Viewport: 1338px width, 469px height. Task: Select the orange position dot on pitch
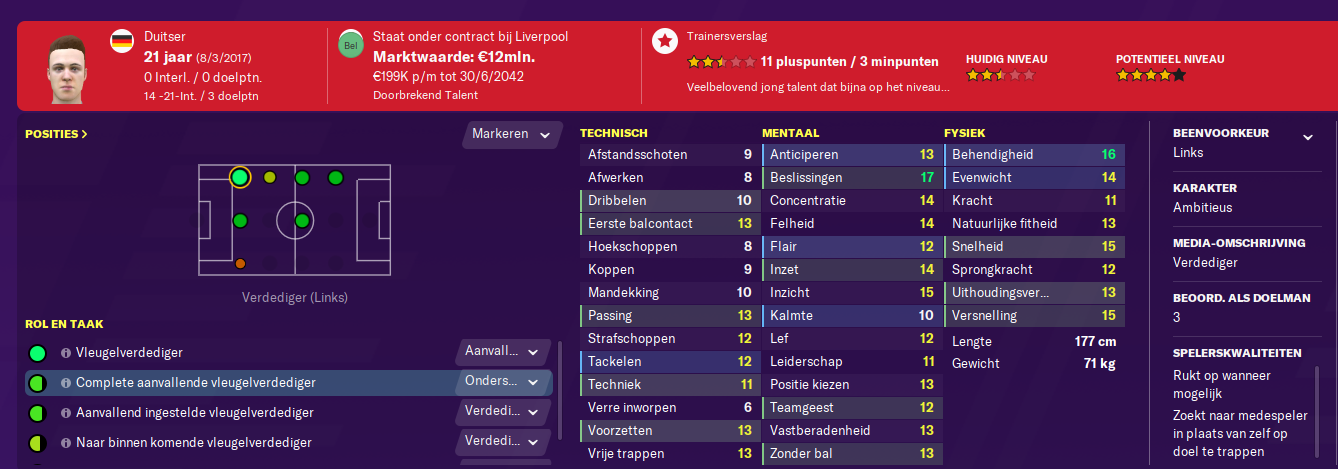(240, 264)
